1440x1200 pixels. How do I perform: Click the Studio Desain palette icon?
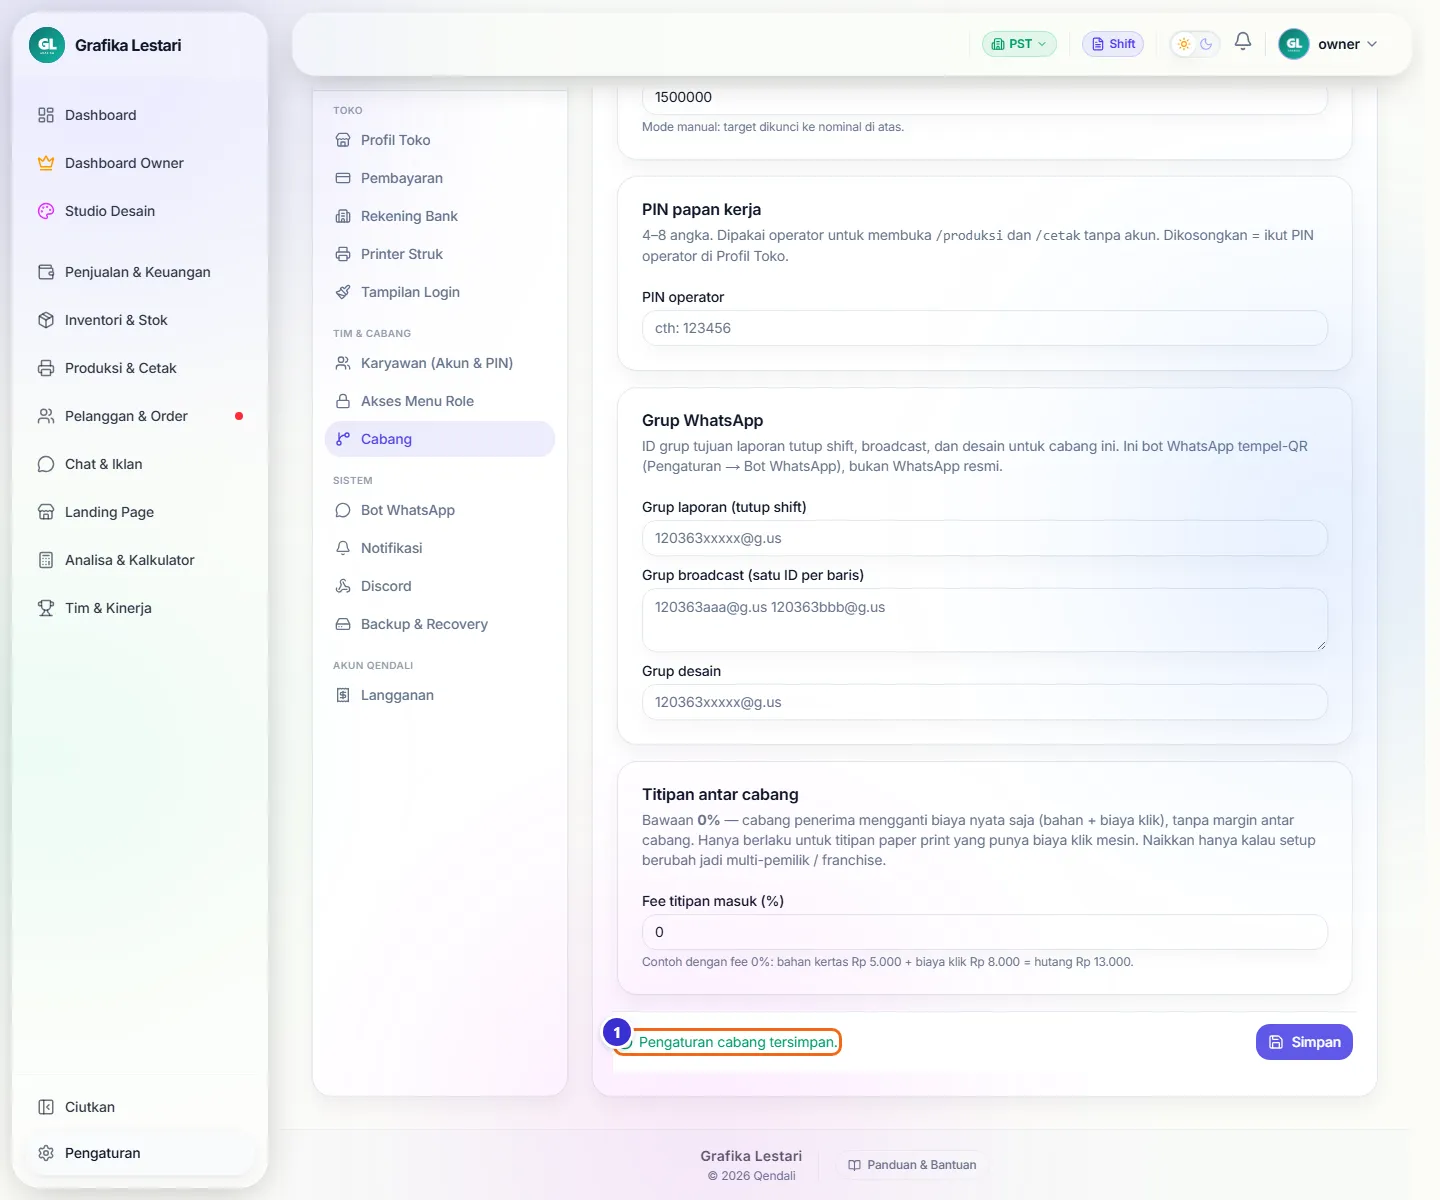point(46,211)
